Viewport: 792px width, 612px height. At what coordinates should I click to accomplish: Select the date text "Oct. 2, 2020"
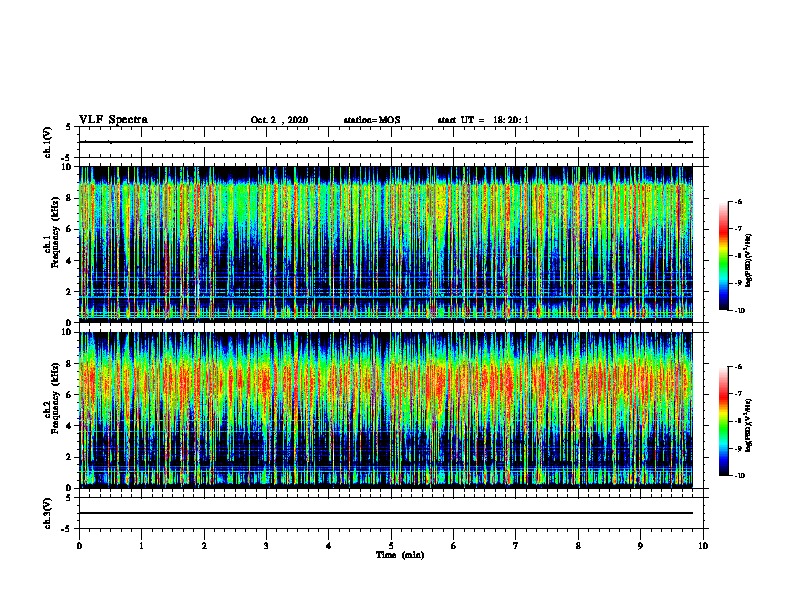pos(279,120)
